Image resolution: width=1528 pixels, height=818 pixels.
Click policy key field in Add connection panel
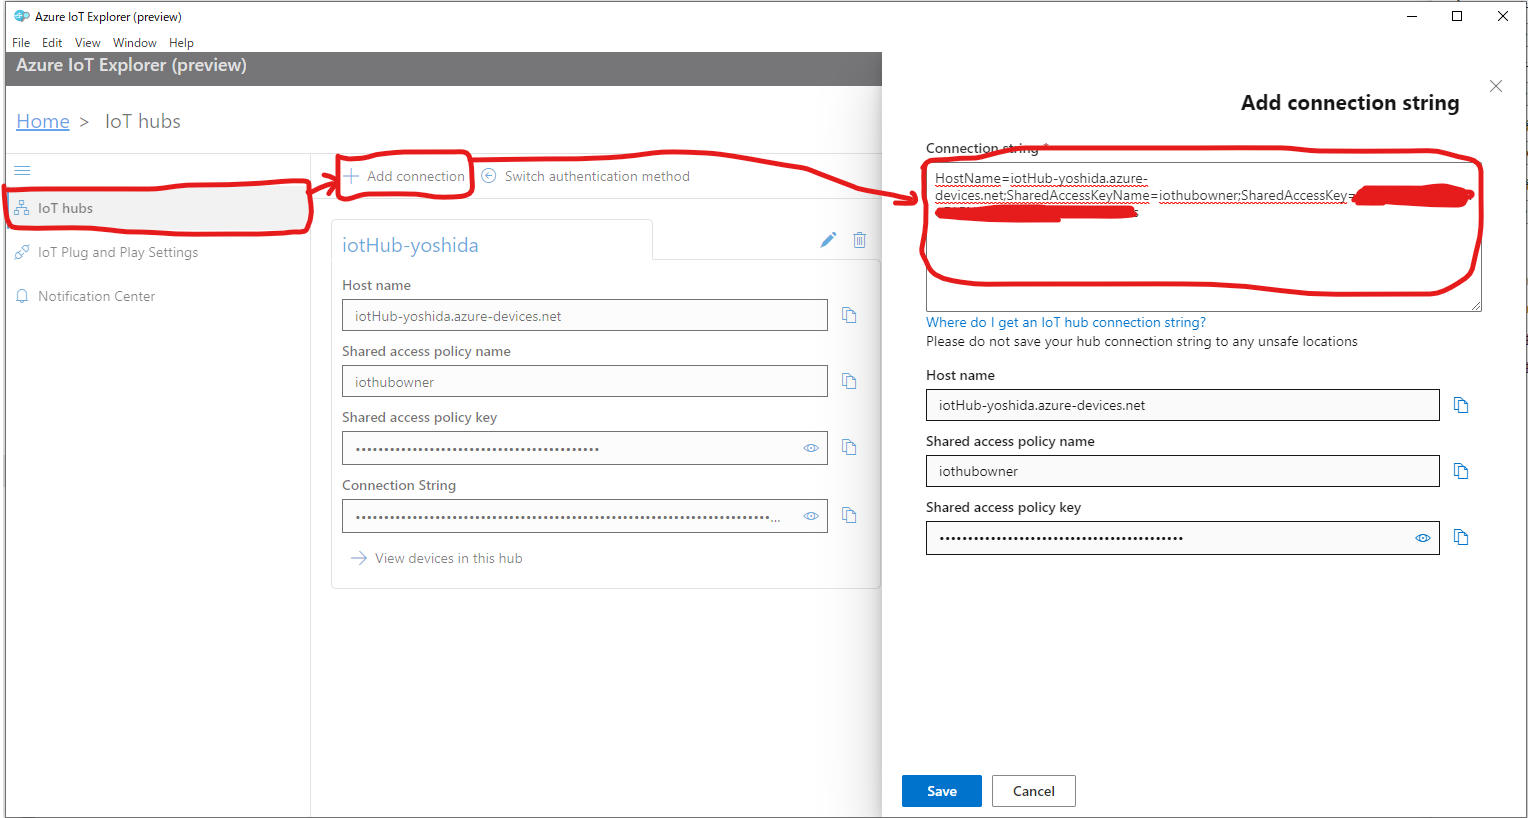1183,538
